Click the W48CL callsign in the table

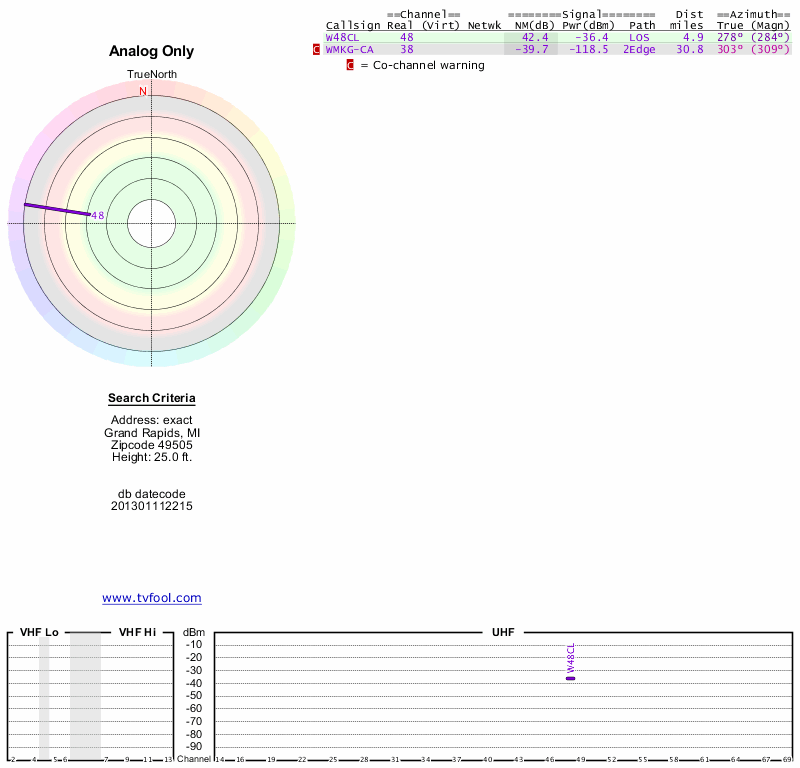tap(341, 37)
